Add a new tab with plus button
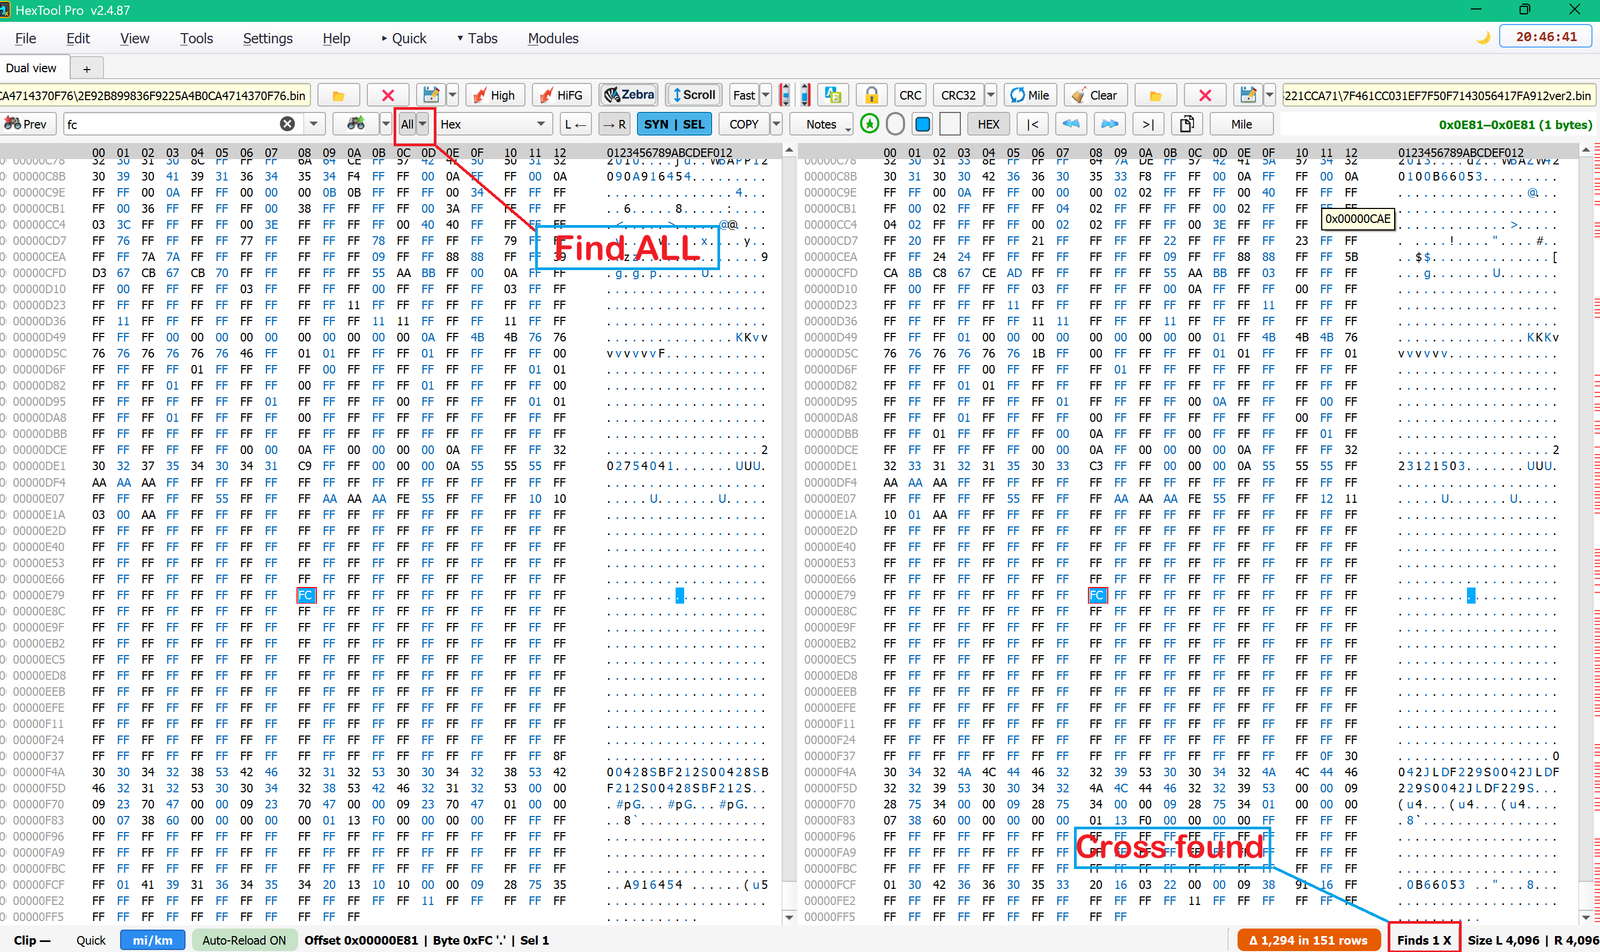The width and height of the screenshot is (1600, 952). [x=87, y=69]
